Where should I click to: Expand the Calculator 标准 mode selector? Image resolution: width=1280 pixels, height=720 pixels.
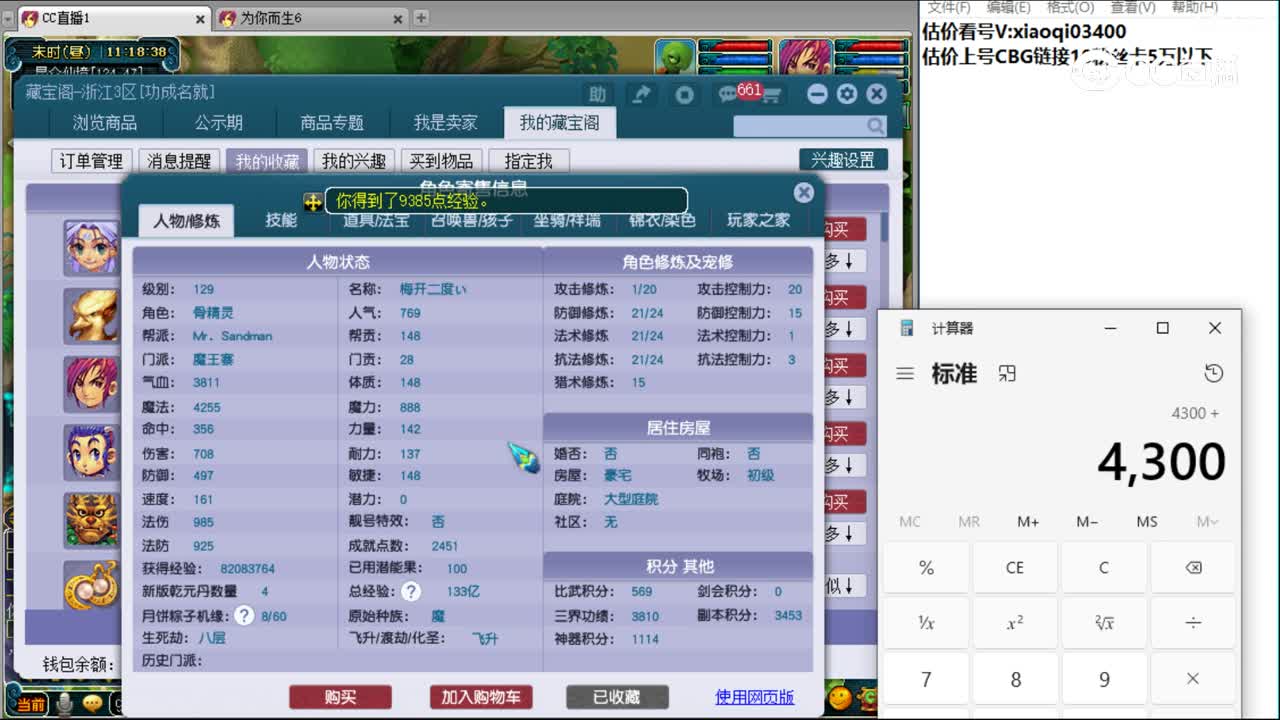pyautogui.click(x=953, y=372)
